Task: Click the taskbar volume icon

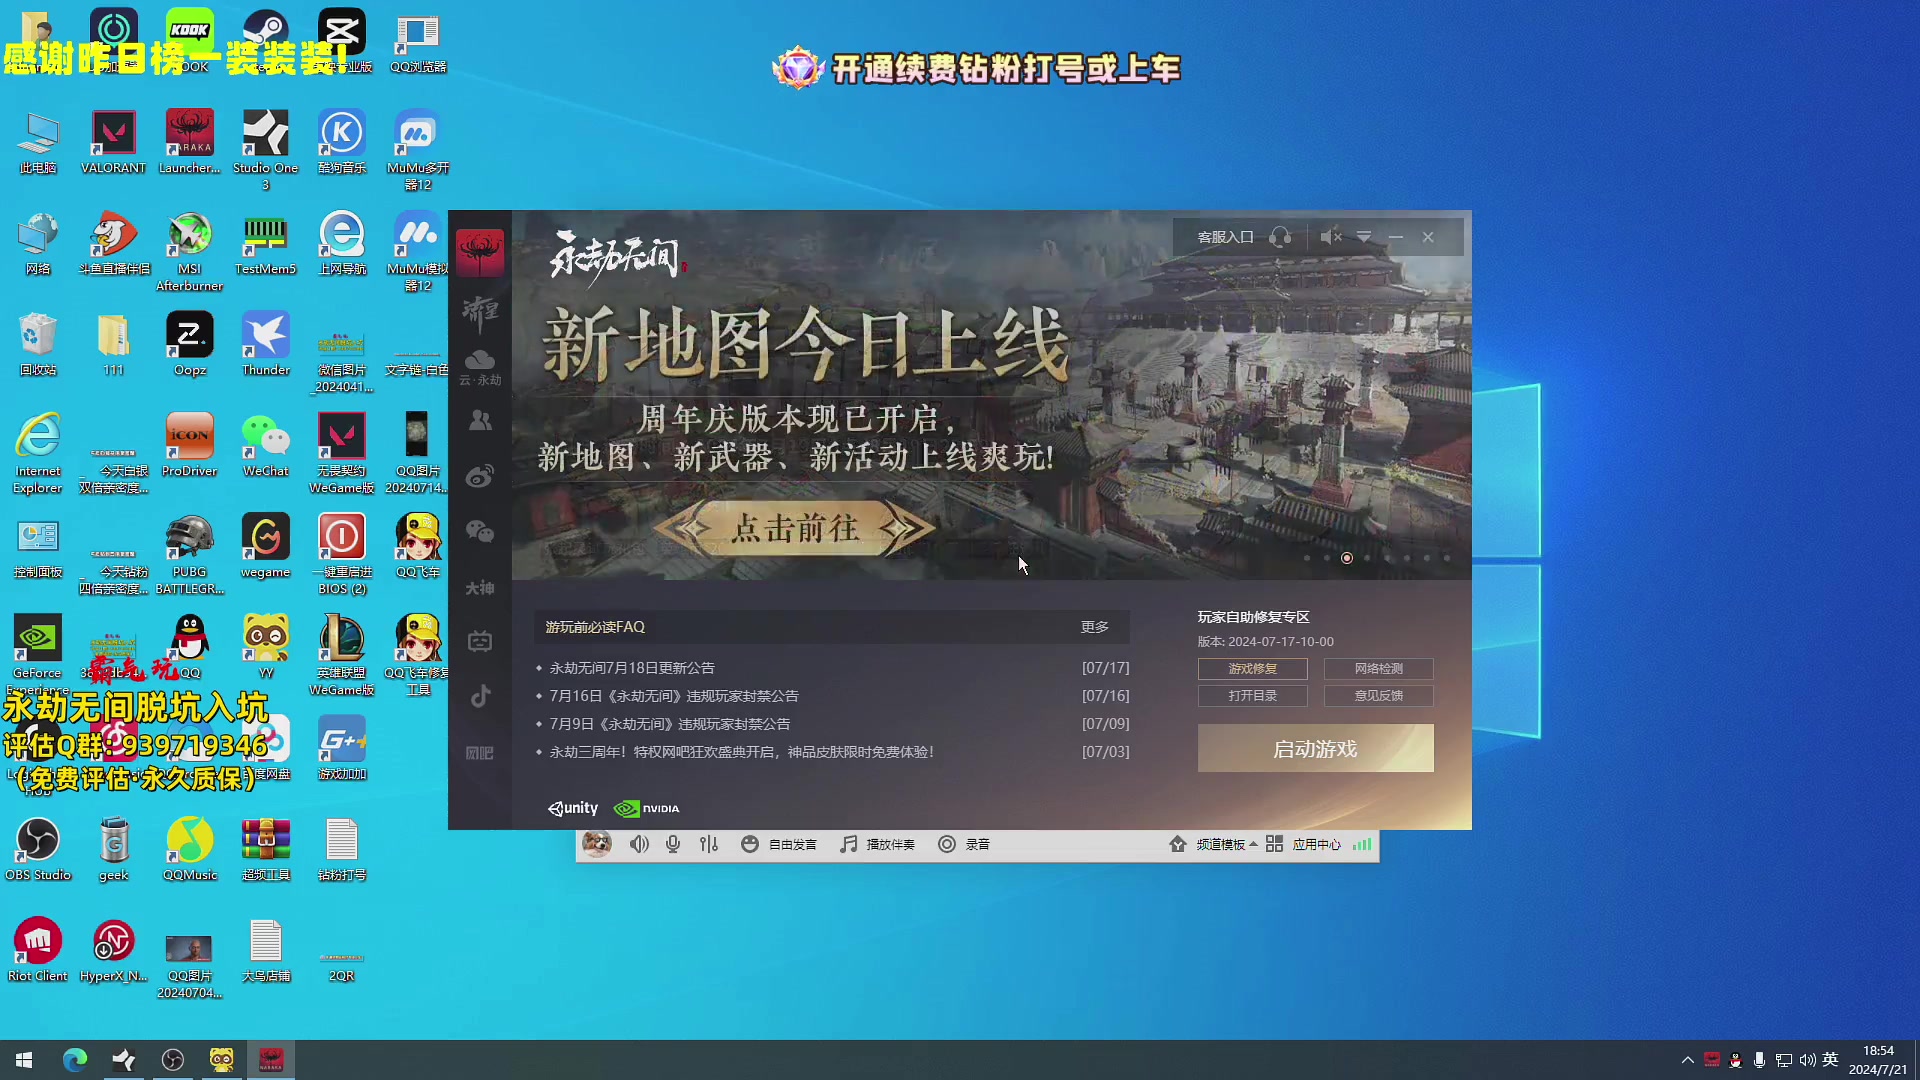Action: [1808, 1060]
